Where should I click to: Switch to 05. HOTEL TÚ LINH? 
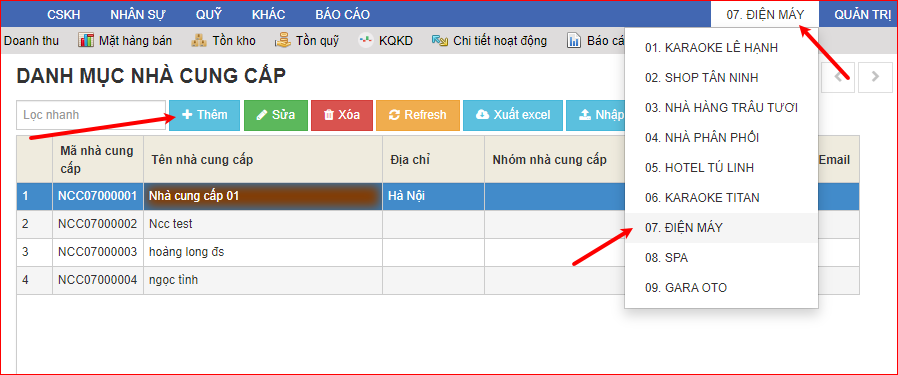[722, 168]
